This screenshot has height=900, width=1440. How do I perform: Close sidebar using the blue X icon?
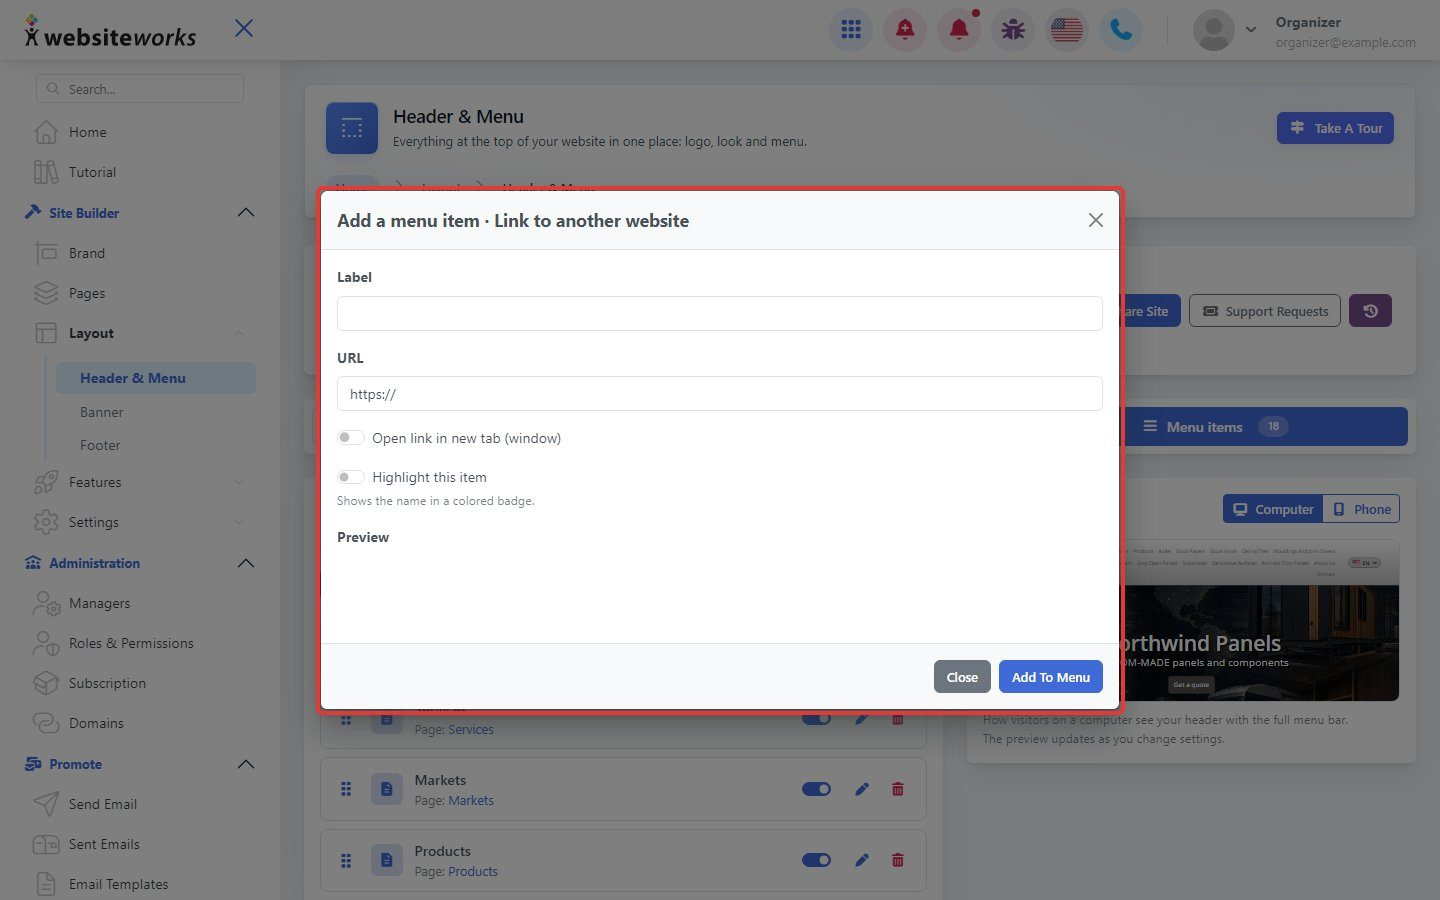244,28
